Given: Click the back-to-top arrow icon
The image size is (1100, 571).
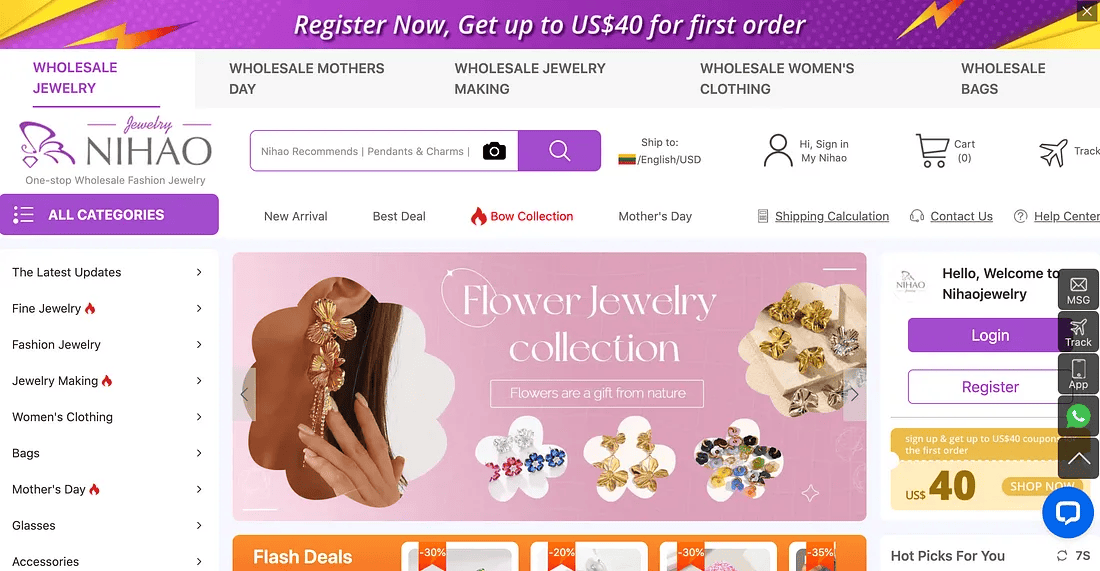Looking at the screenshot, I should 1078,459.
